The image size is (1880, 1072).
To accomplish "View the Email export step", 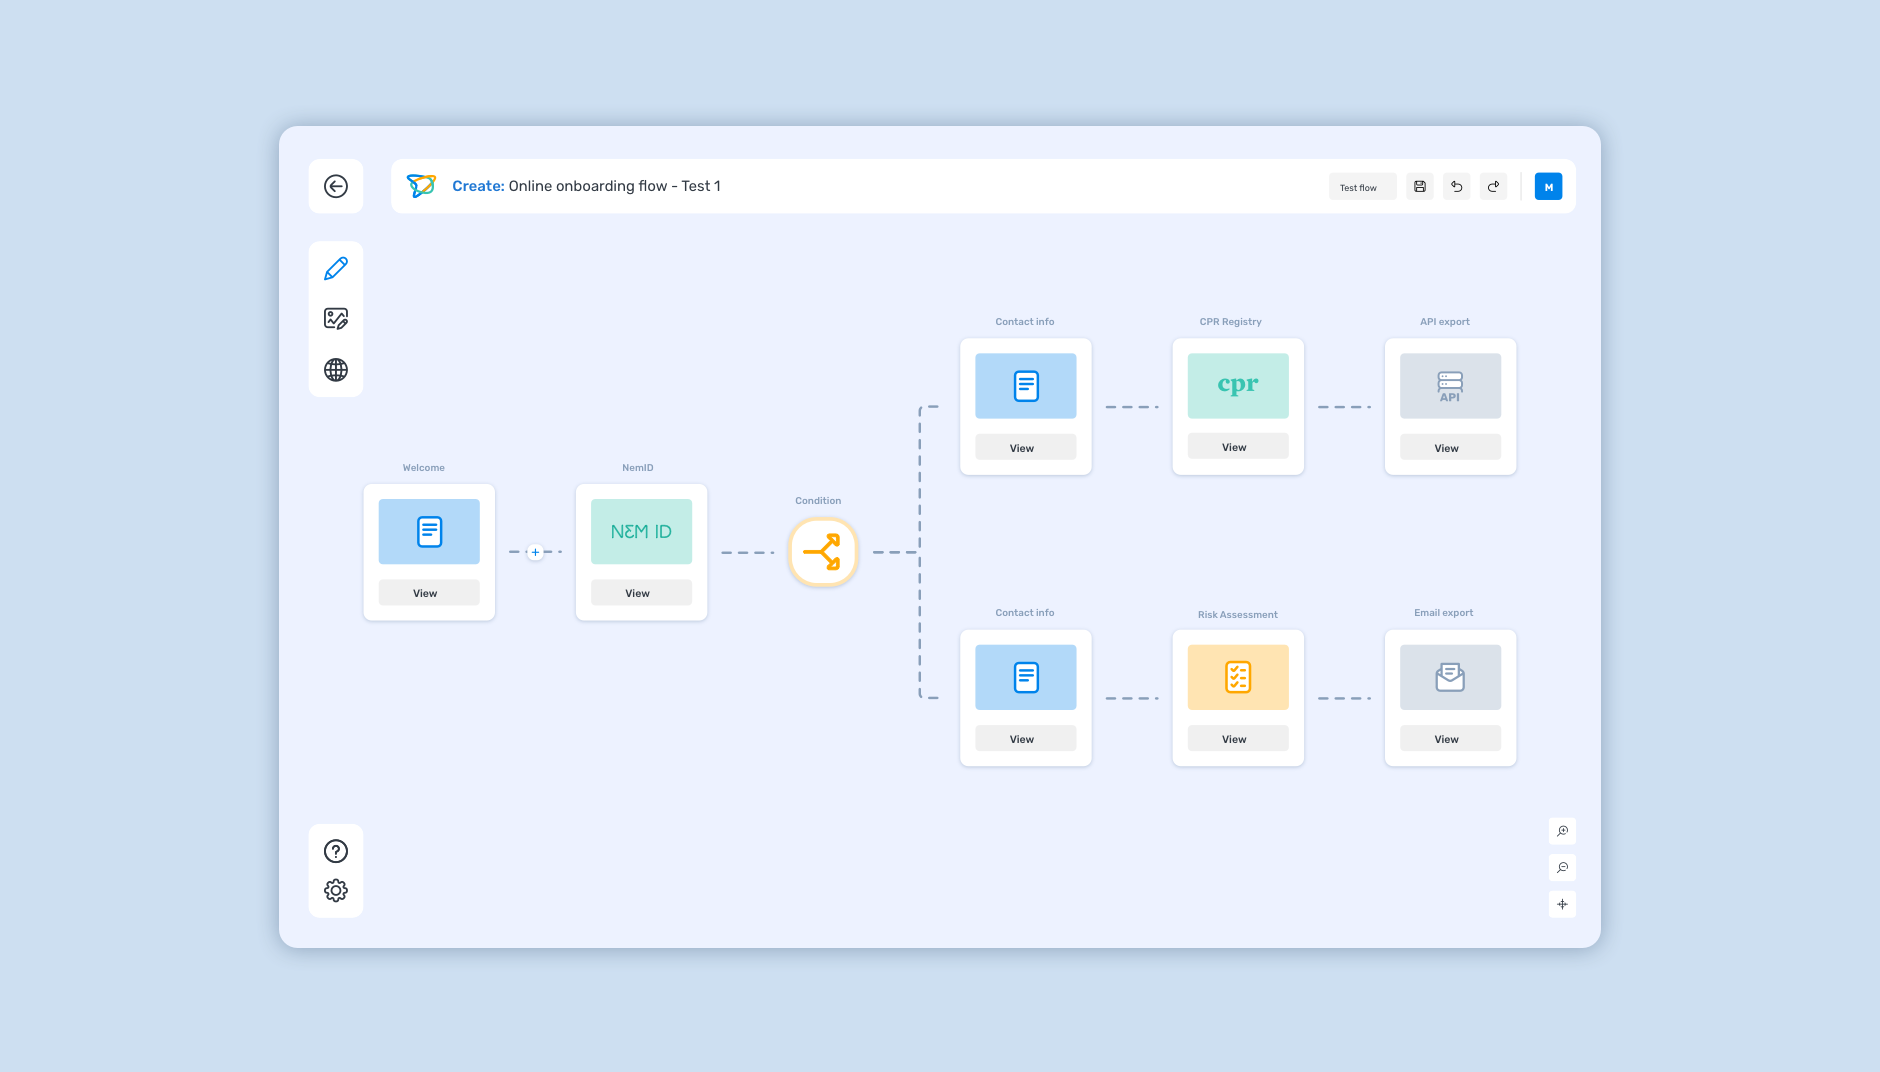I will pos(1450,738).
